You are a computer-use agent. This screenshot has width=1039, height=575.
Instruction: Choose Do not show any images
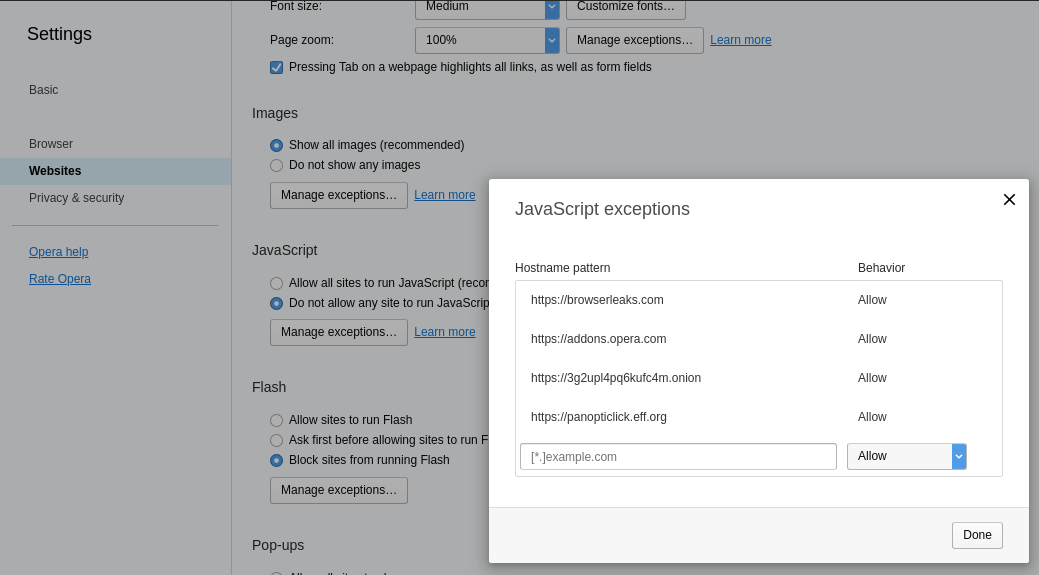[x=277, y=165]
